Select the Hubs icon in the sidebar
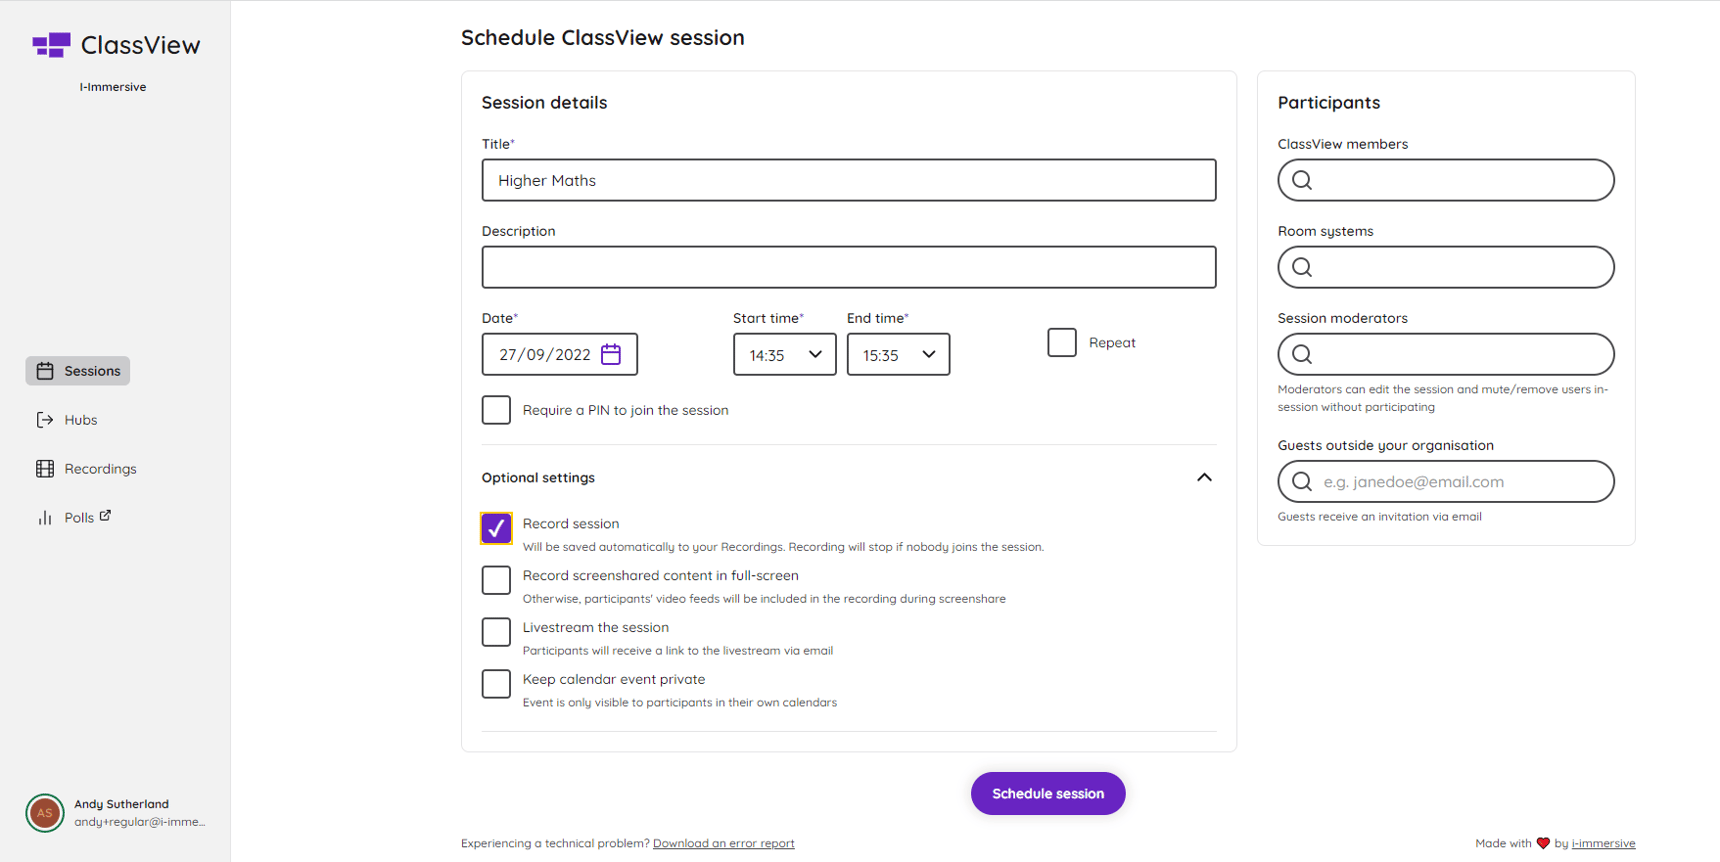1720x862 pixels. 44,419
